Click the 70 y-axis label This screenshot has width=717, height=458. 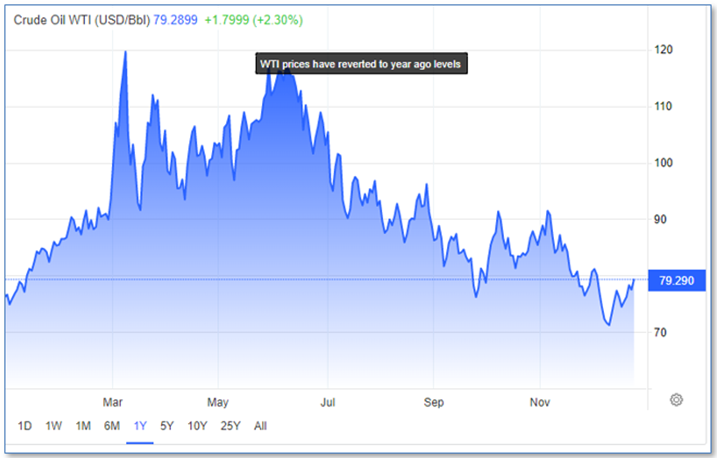660,332
